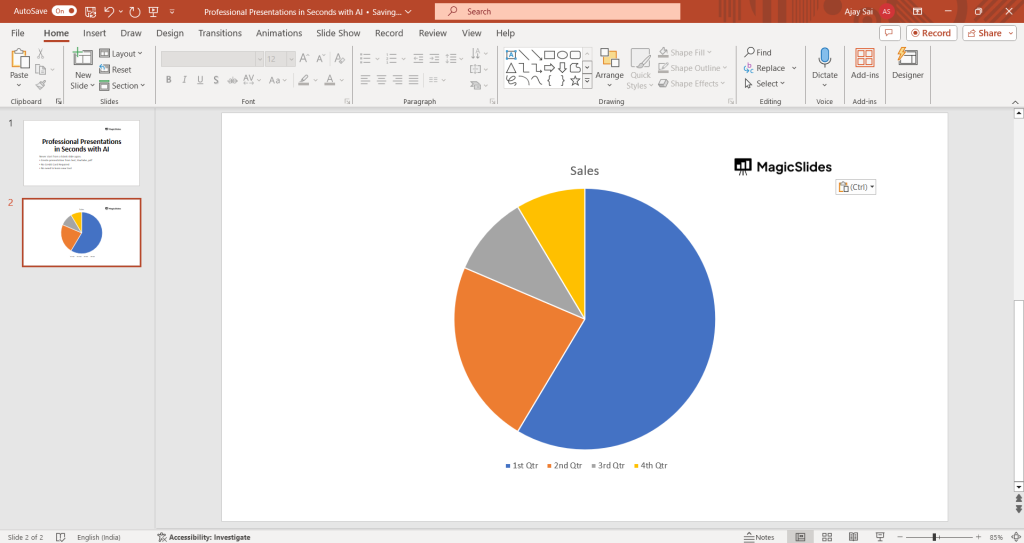
Task: Open the Comments icon
Action: coord(889,33)
